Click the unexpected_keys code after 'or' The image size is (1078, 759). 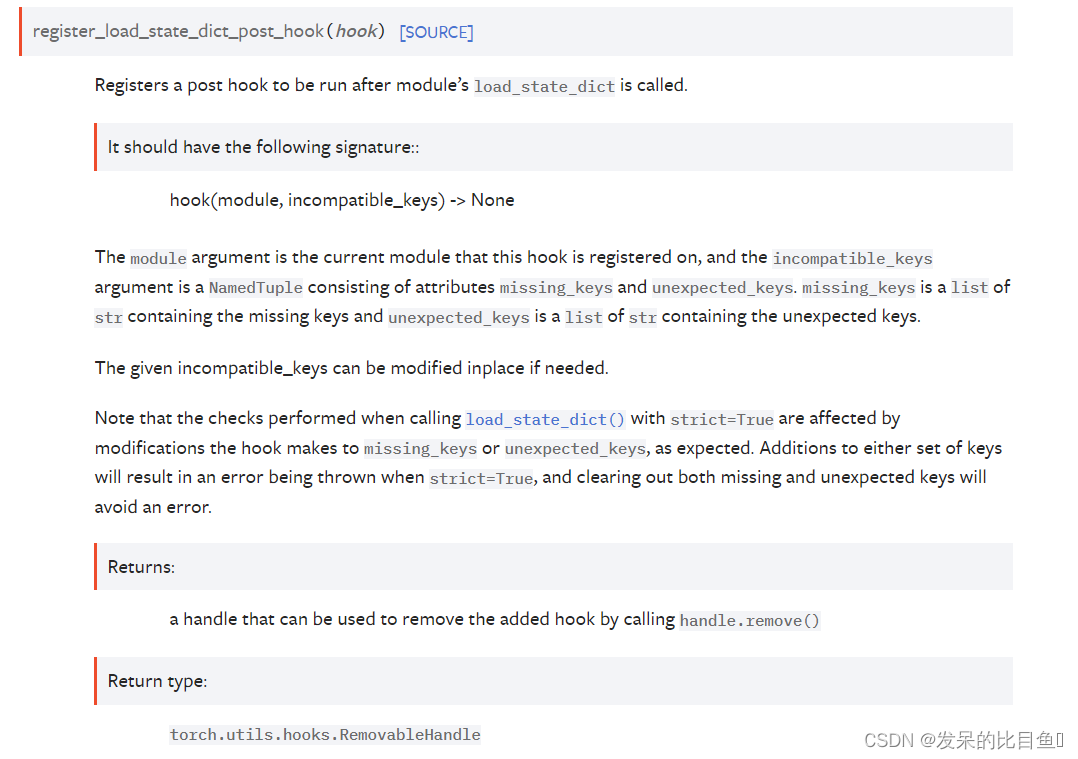click(575, 449)
